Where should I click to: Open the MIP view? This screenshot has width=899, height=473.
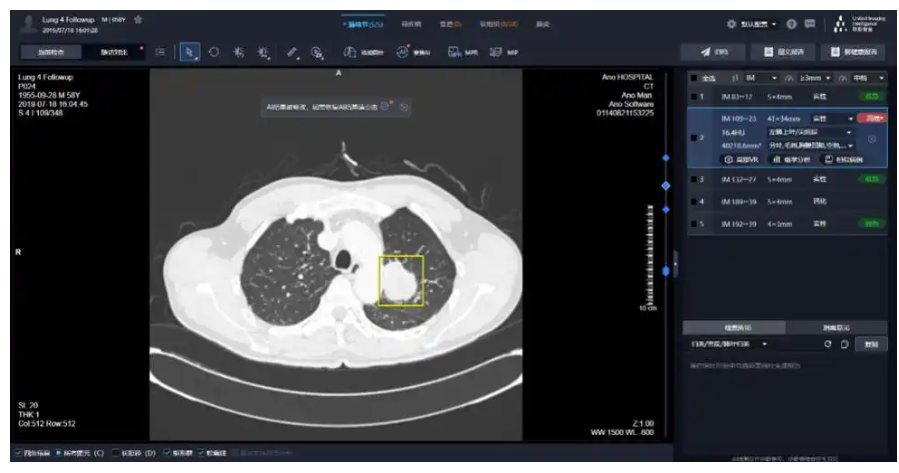(x=504, y=52)
